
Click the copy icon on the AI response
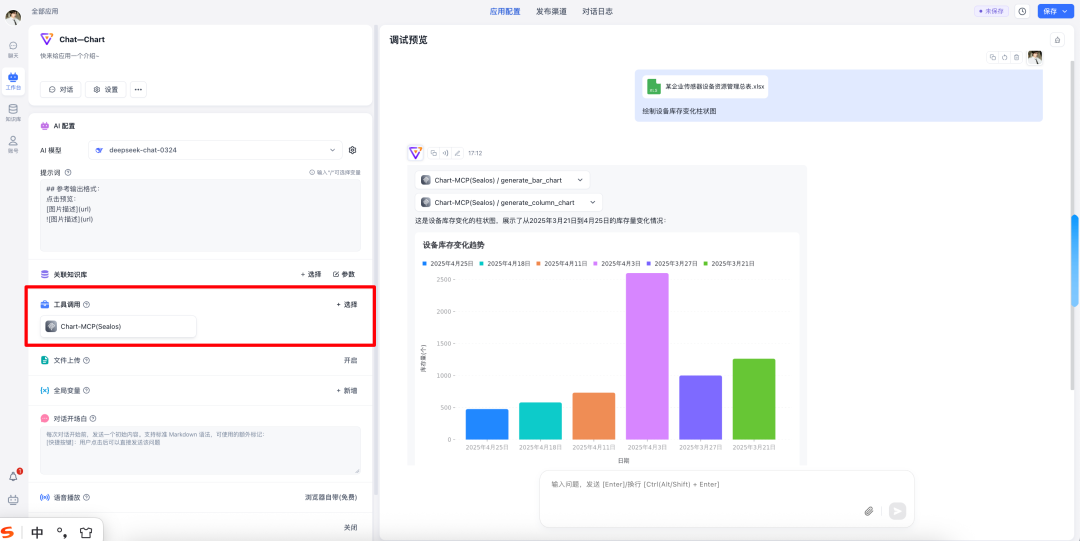tap(434, 153)
